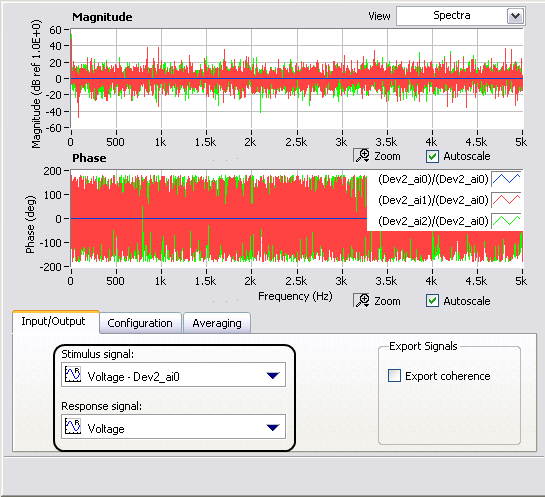Click the red Dev2_ai1/Dev2_ai0 legend line icon
The image size is (545, 497).
coord(506,200)
